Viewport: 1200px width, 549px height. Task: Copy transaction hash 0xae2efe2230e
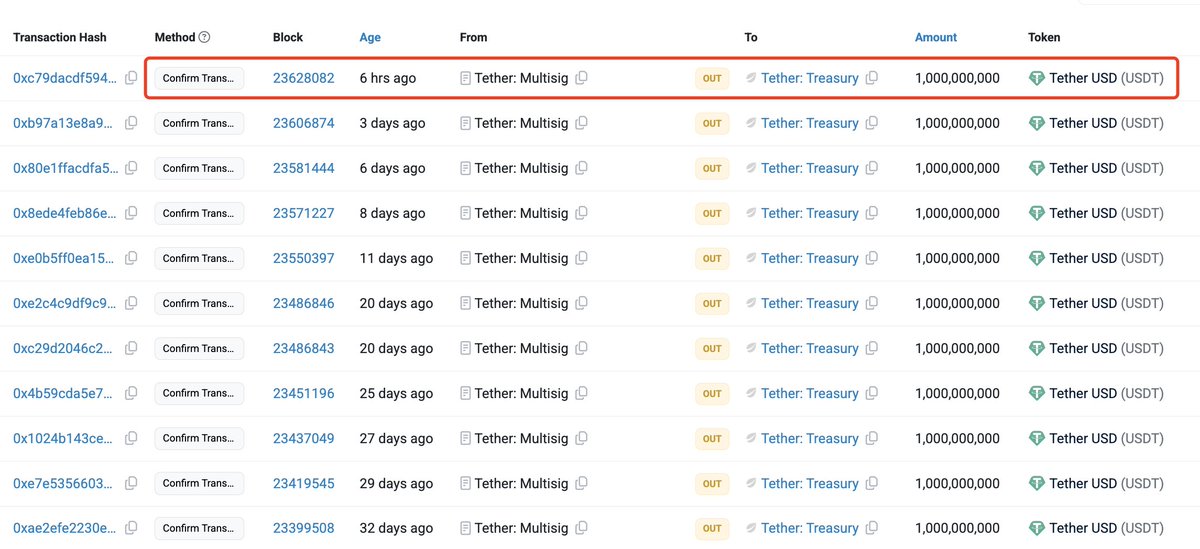pos(131,528)
